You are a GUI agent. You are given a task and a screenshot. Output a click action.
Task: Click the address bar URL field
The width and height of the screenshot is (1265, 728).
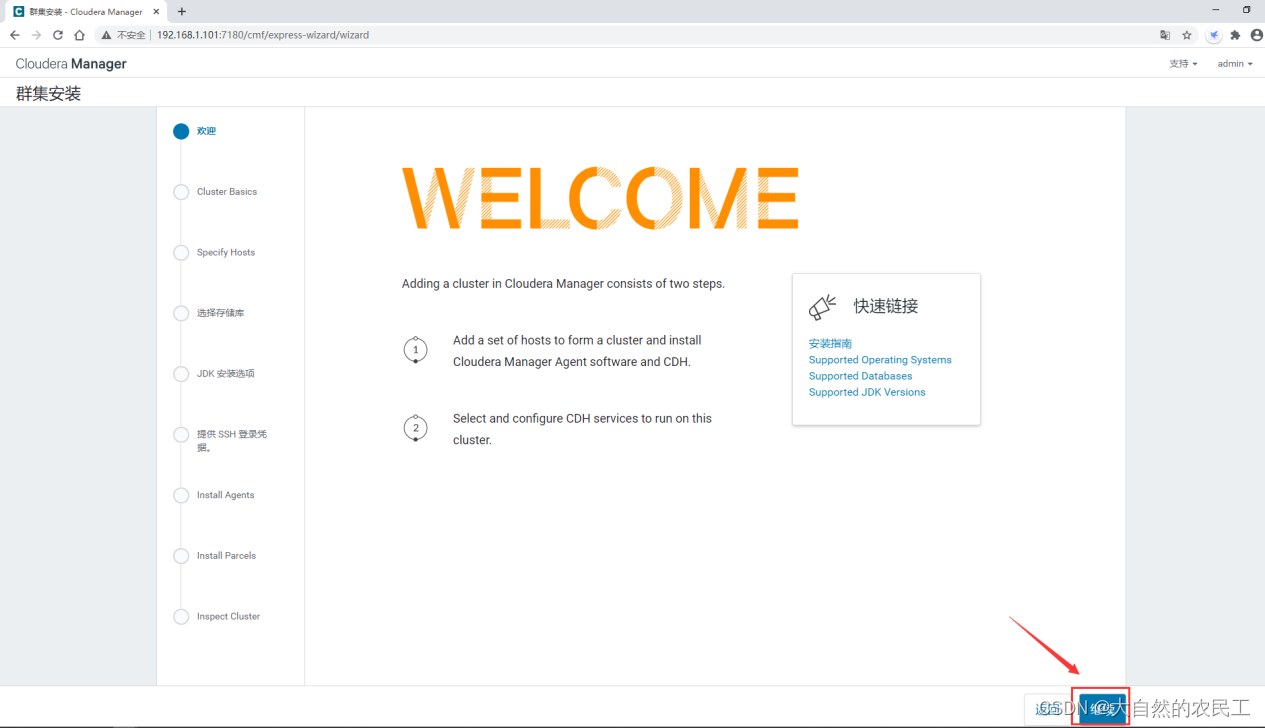coord(640,35)
